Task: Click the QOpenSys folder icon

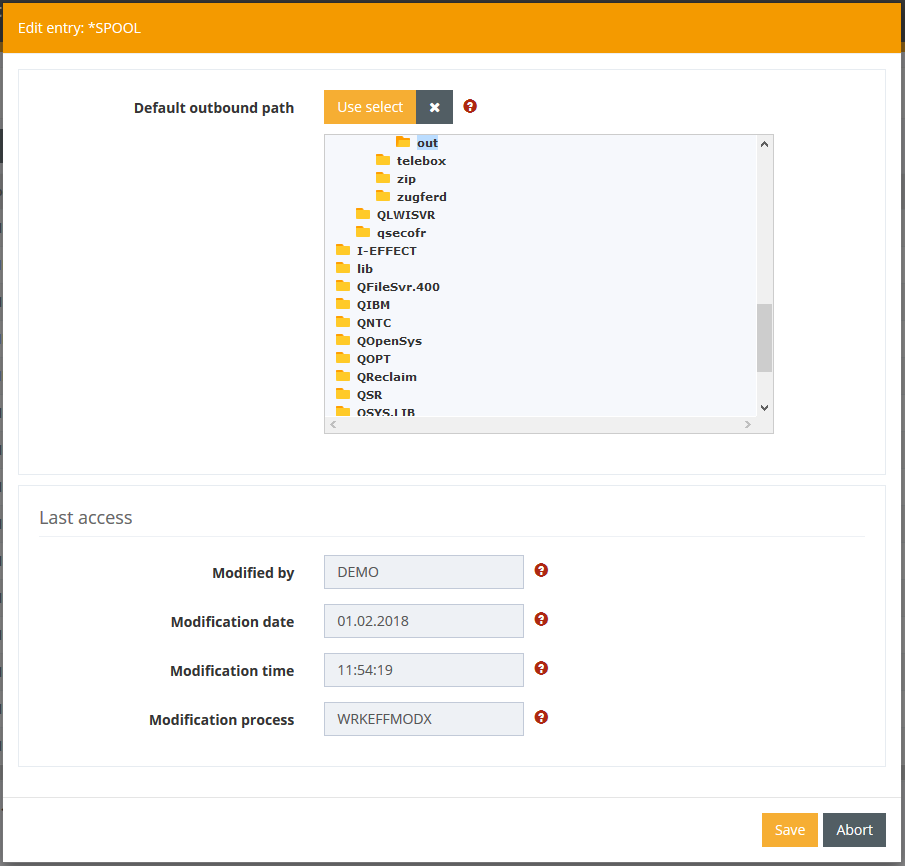Action: click(343, 340)
